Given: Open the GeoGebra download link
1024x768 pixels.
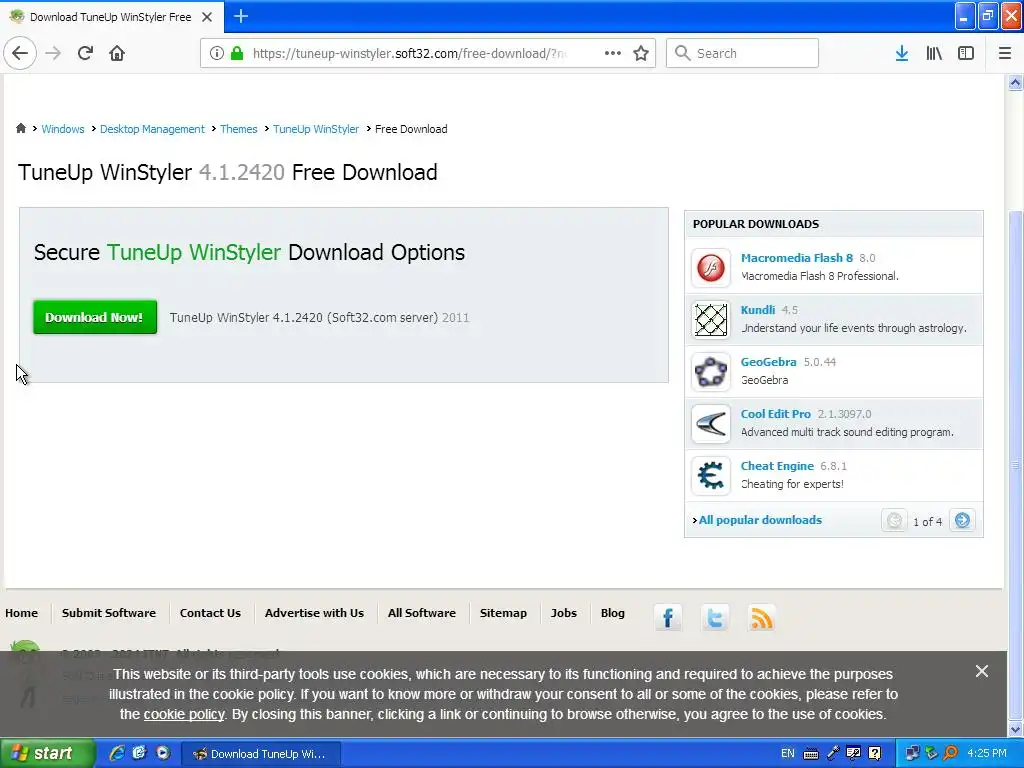Looking at the screenshot, I should [768, 362].
